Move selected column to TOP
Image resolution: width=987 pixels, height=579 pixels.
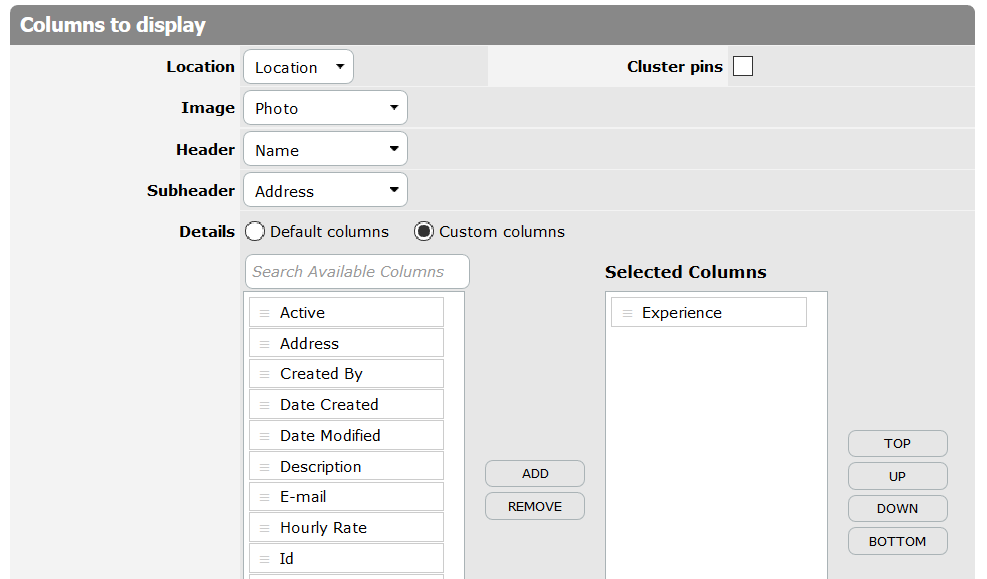(898, 444)
